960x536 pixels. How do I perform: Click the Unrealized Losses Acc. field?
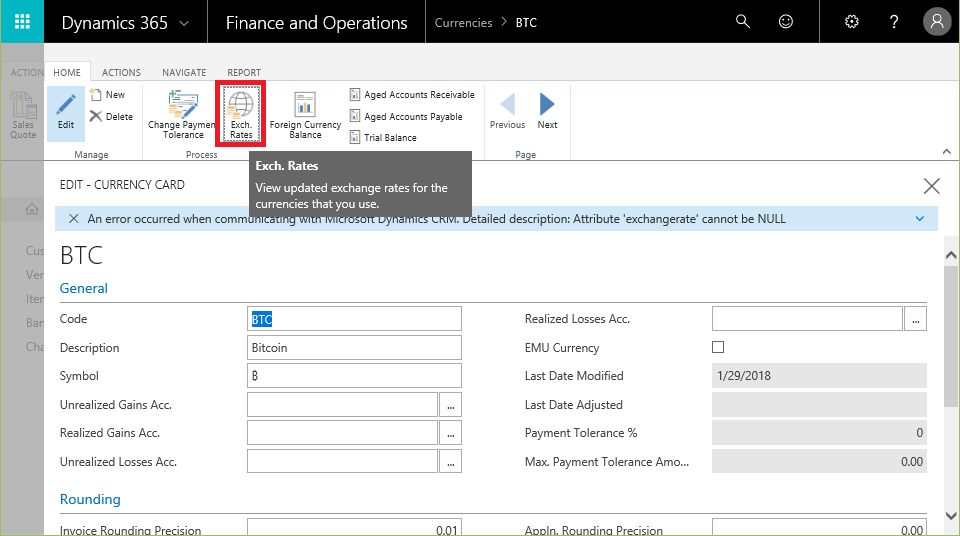pyautogui.click(x=342, y=462)
